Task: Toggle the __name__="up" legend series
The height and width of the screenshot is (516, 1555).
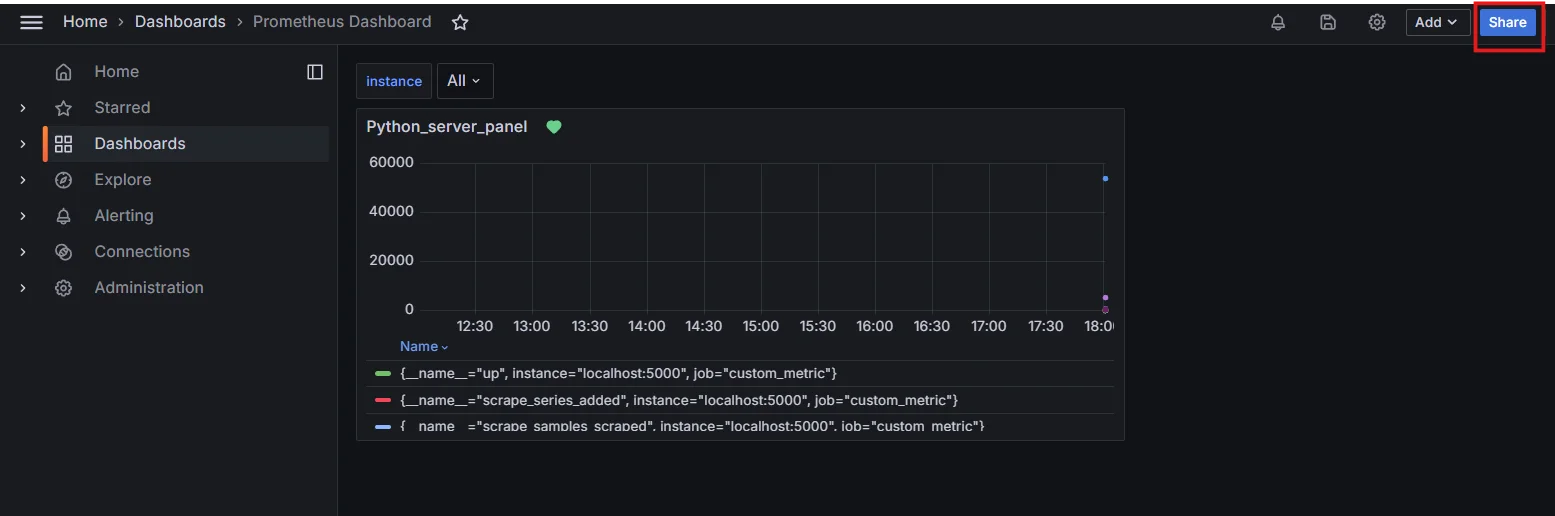Action: click(618, 373)
